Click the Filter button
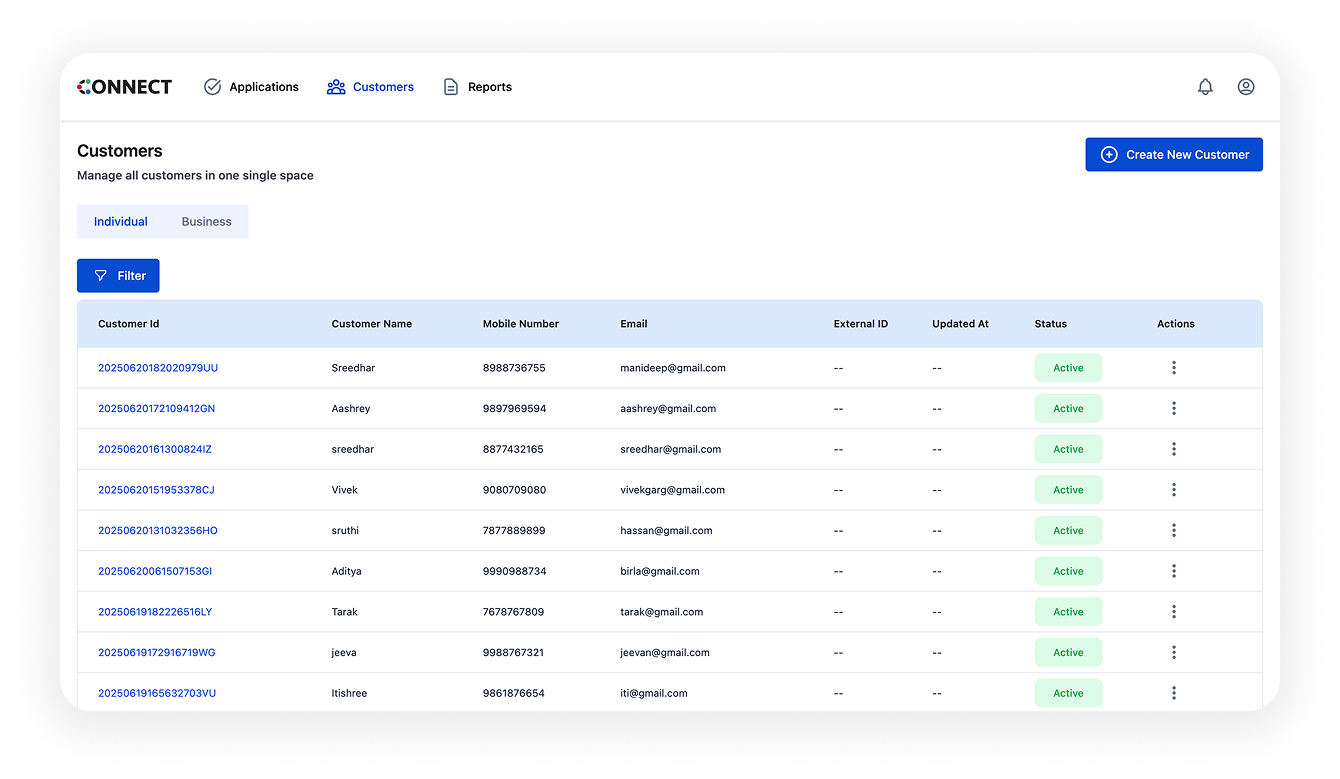1340x779 pixels. click(118, 275)
